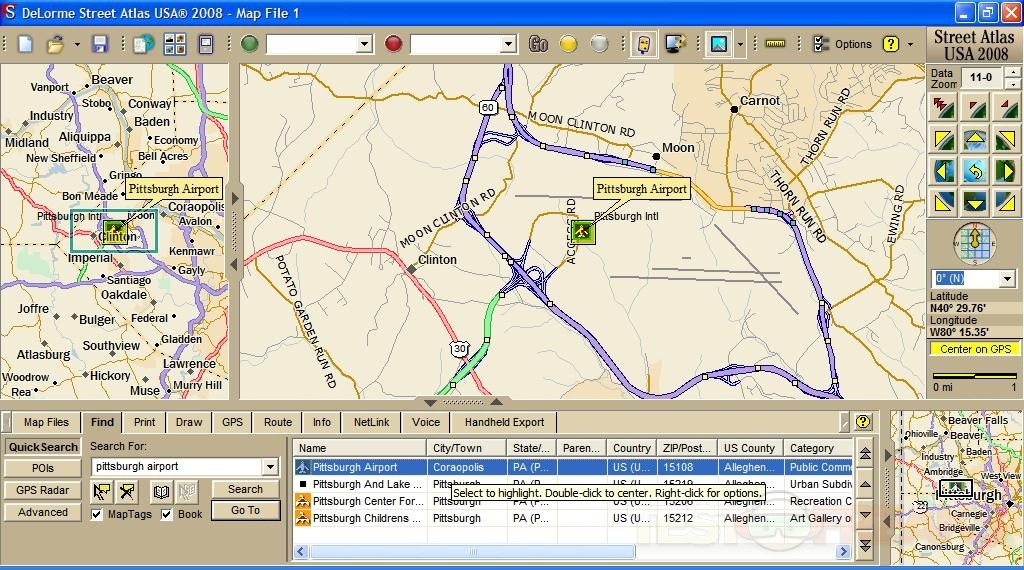Select Pittsburgh Center For result row
Image resolution: width=1024 pixels, height=570 pixels.
[368, 501]
